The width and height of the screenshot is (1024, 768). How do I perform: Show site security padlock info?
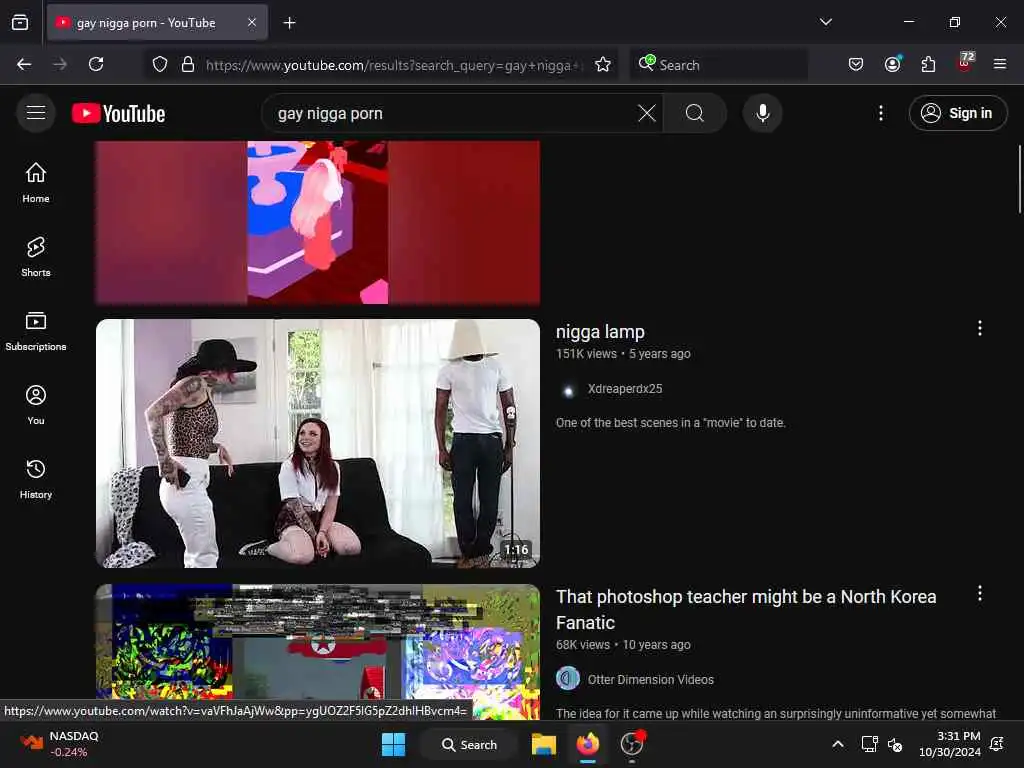click(x=188, y=64)
